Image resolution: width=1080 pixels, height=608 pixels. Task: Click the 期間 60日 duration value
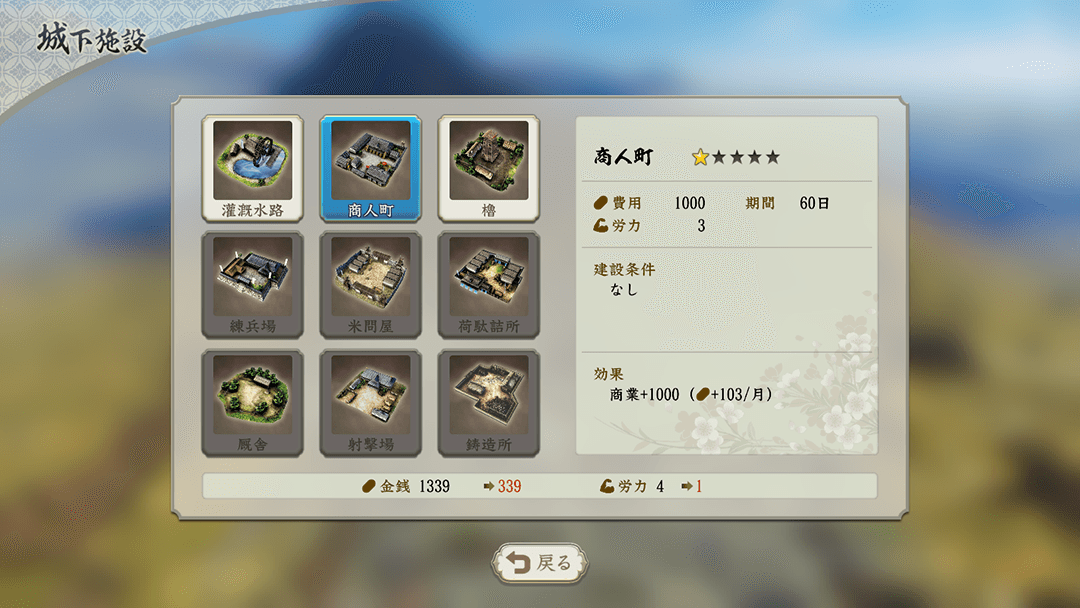[814, 203]
